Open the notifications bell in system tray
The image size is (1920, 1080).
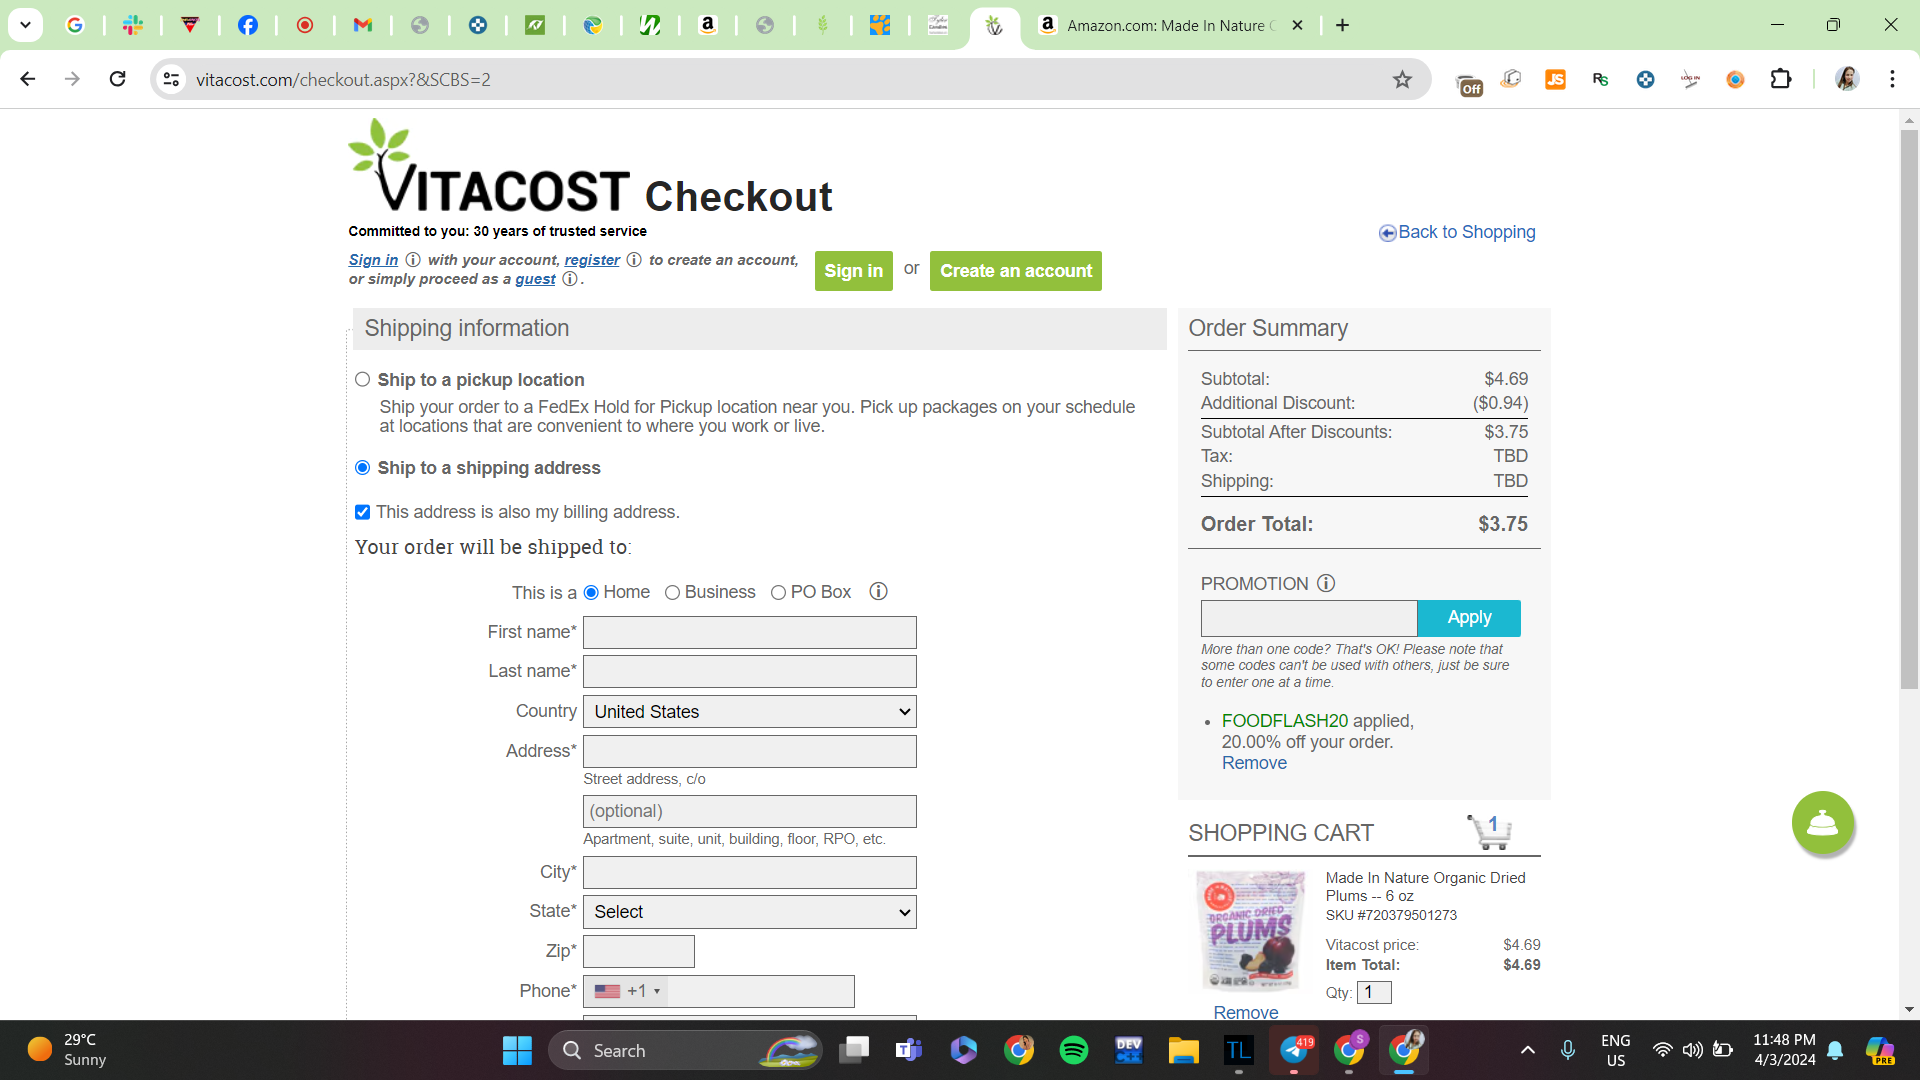(1835, 1050)
